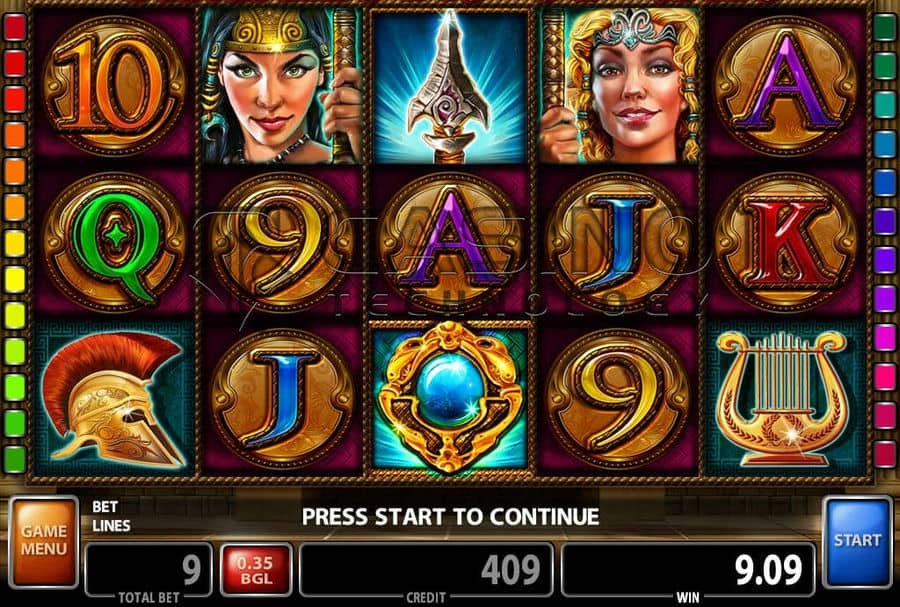Click the dark-haired warrior woman symbol
The width and height of the screenshot is (900, 607).
(x=280, y=86)
